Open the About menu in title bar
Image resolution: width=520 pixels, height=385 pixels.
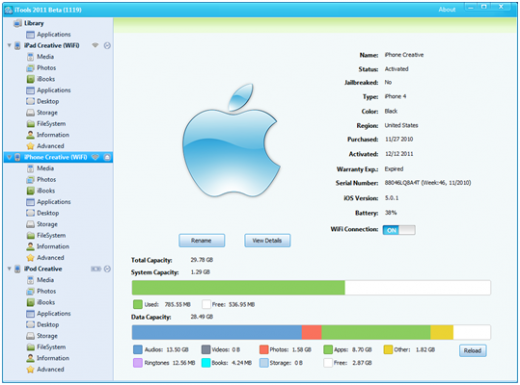(447, 10)
